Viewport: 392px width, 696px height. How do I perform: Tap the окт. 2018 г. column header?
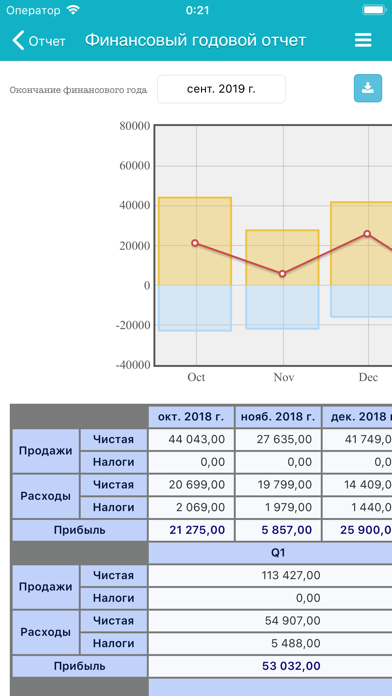pos(191,417)
